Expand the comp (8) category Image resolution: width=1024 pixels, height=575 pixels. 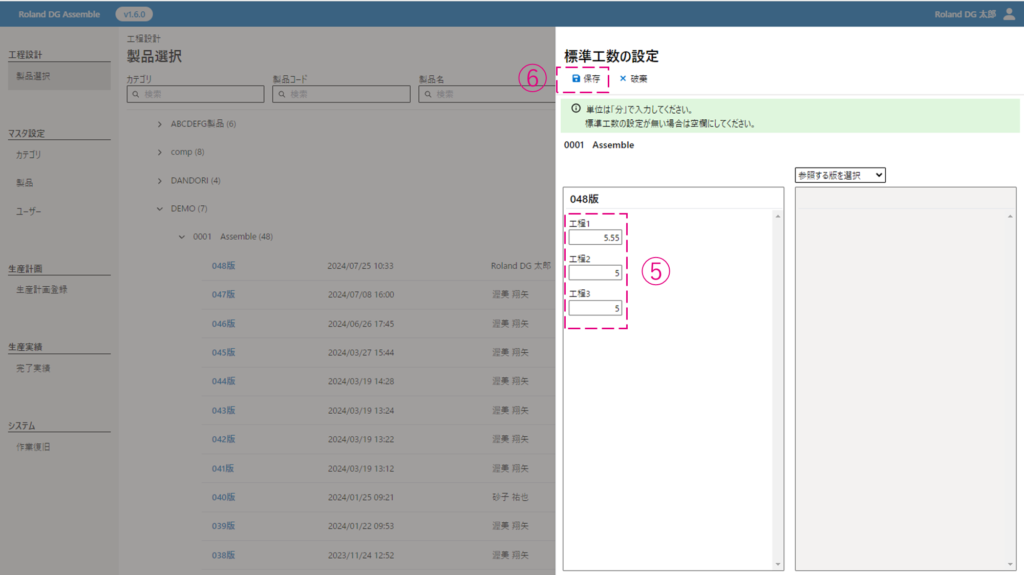[x=161, y=152]
